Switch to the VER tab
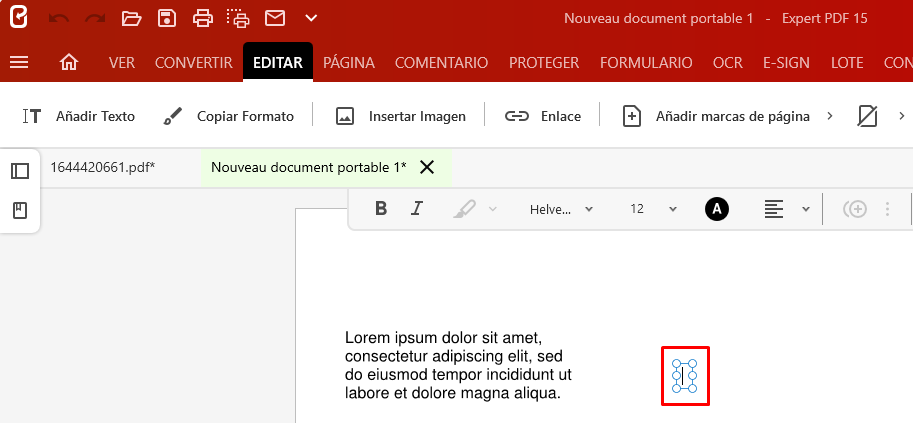 pyautogui.click(x=122, y=63)
